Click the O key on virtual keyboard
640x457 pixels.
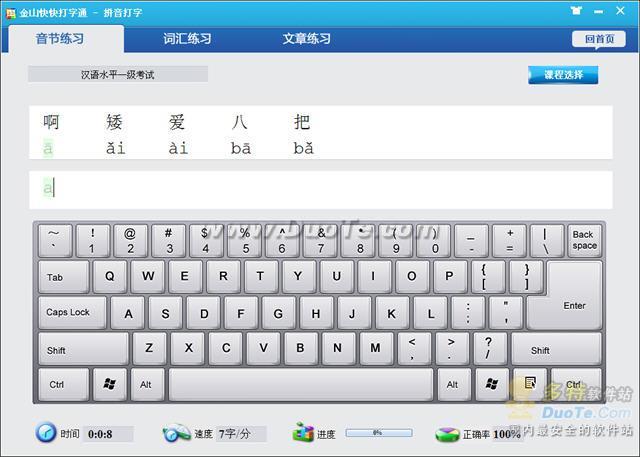point(412,277)
